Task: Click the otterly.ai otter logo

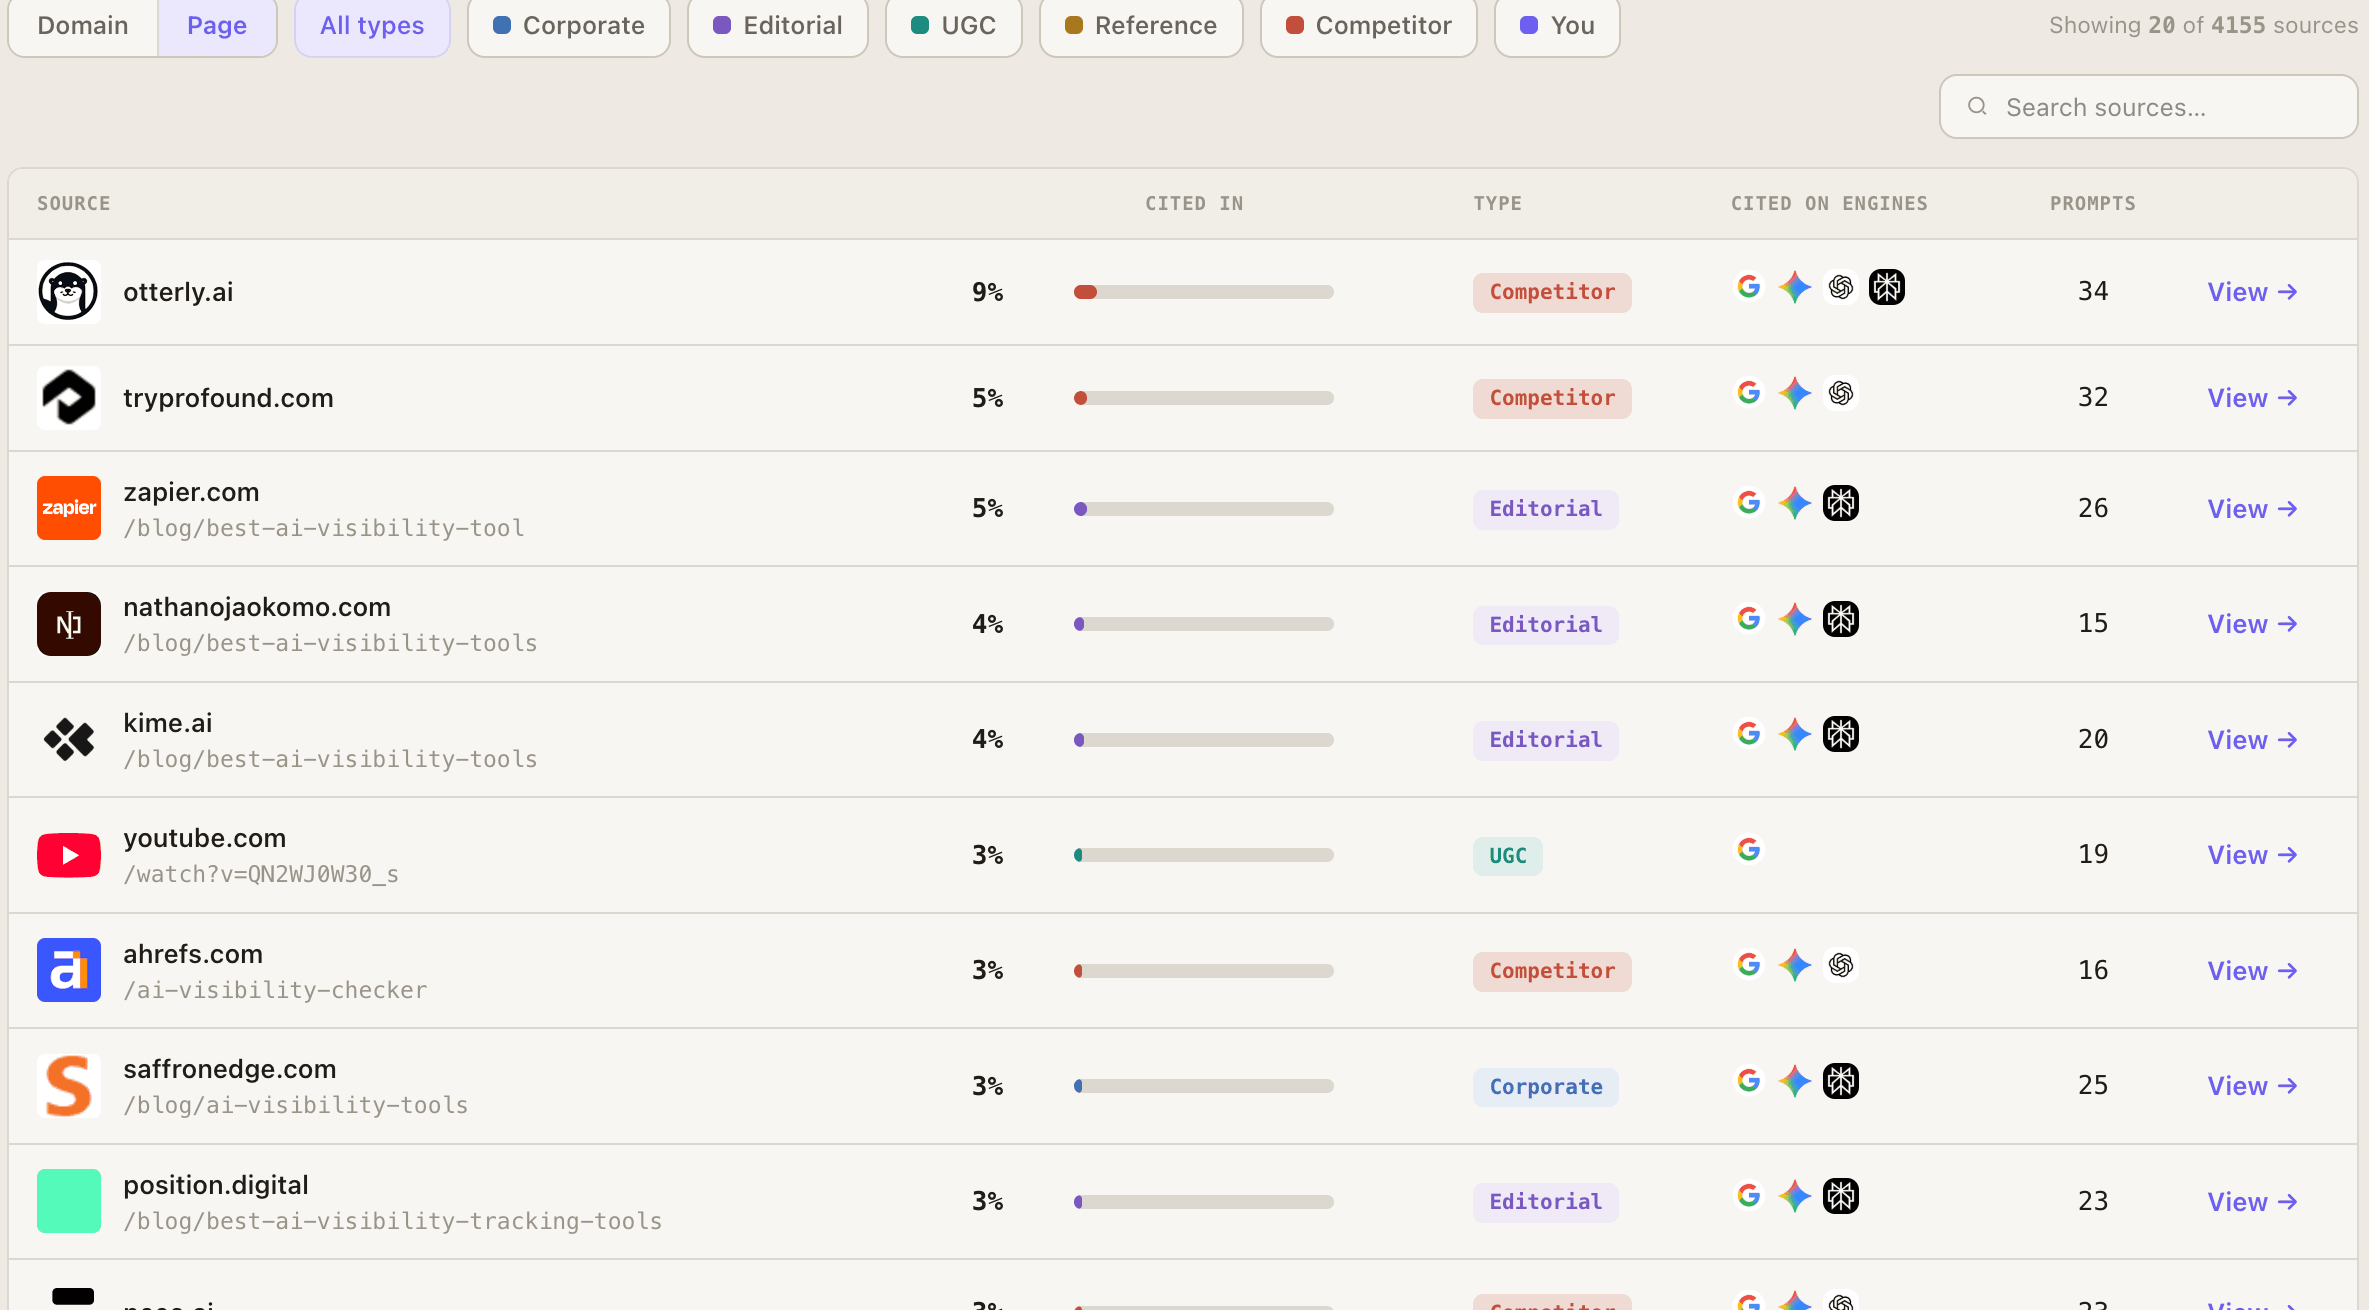Action: pyautogui.click(x=68, y=292)
